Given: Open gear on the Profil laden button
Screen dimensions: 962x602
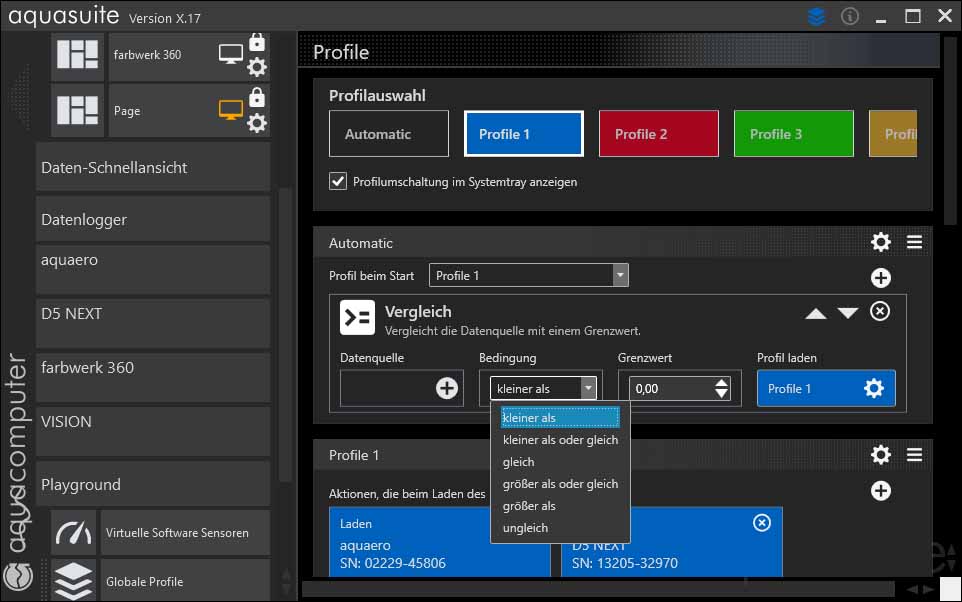Looking at the screenshot, I should coord(874,388).
